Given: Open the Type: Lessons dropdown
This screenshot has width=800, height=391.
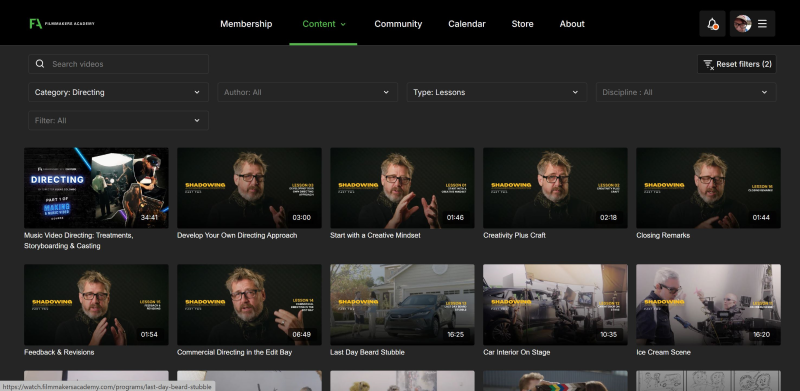Looking at the screenshot, I should coord(497,92).
